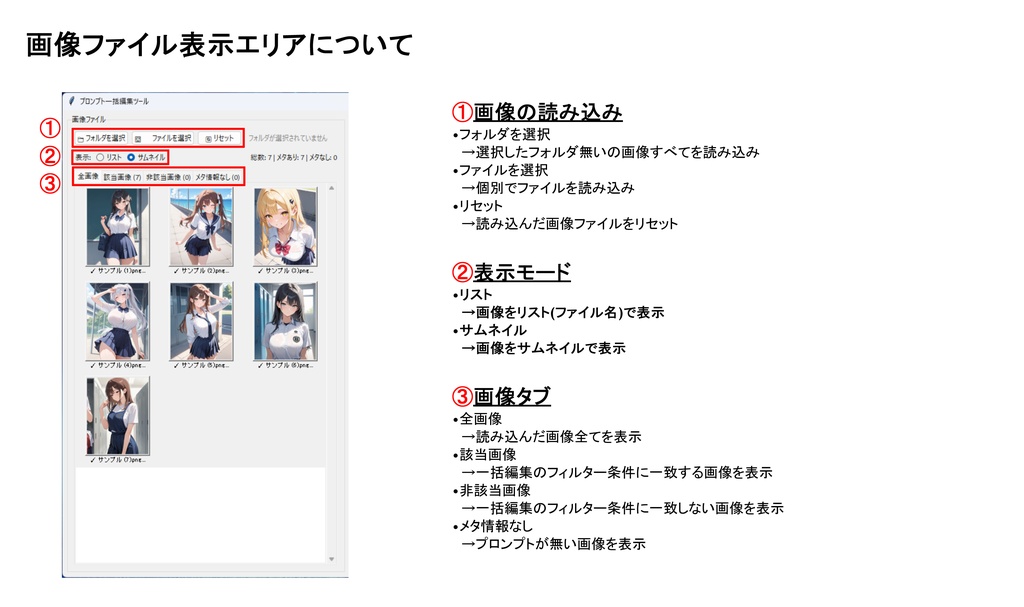Image resolution: width=1024 pixels, height=607 pixels.
Task: Click the scrollbar up arrow in thumbnail list
Action: (332, 188)
